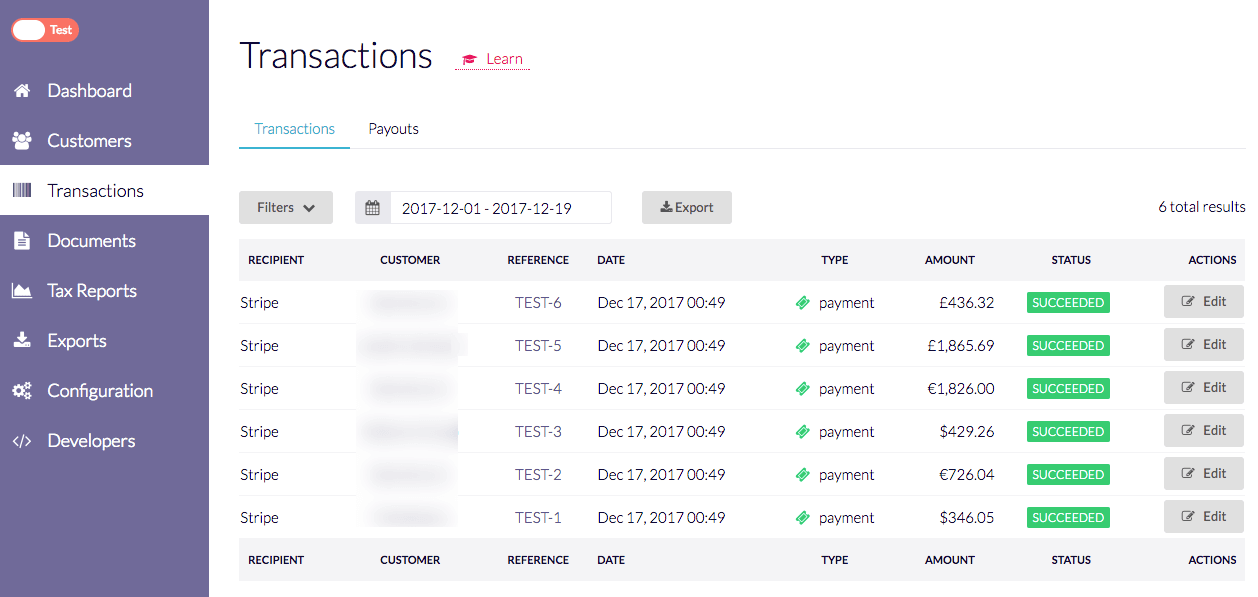Click the Customers people icon

[21, 141]
